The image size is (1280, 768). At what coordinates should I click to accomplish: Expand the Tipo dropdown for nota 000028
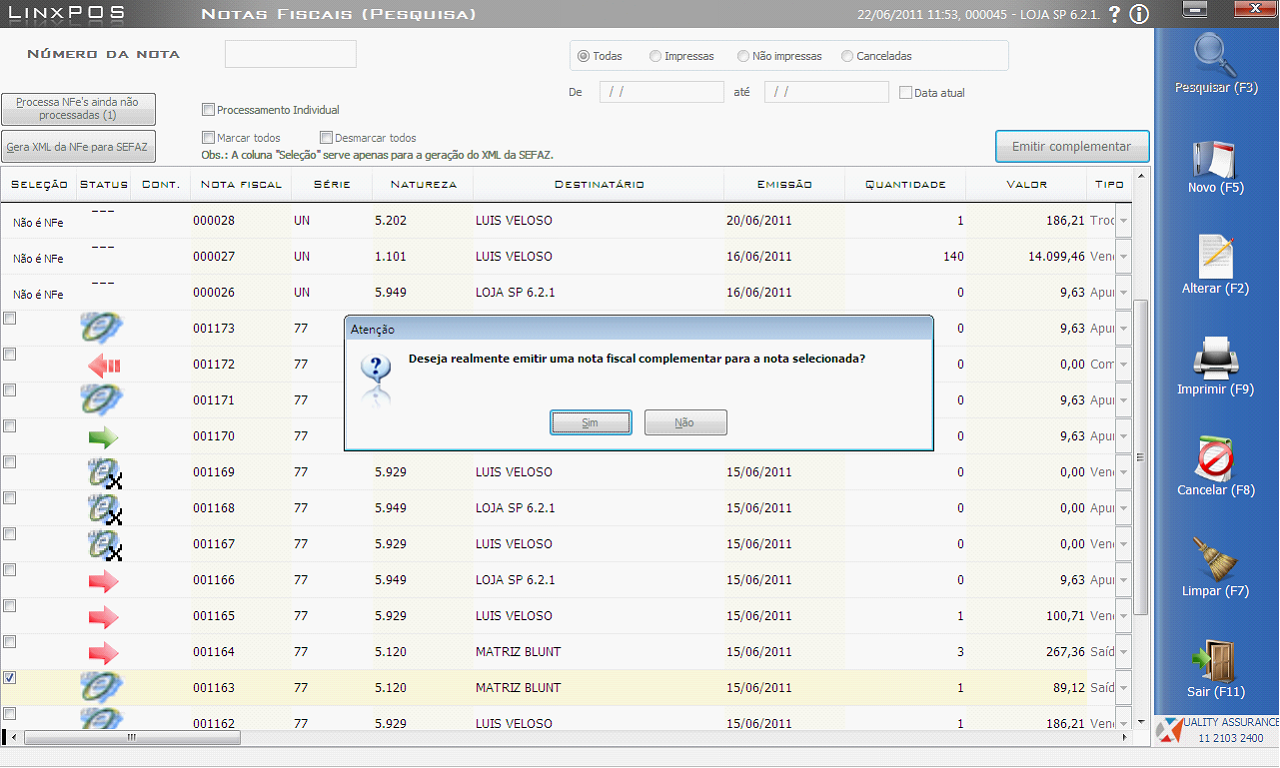click(x=1123, y=221)
